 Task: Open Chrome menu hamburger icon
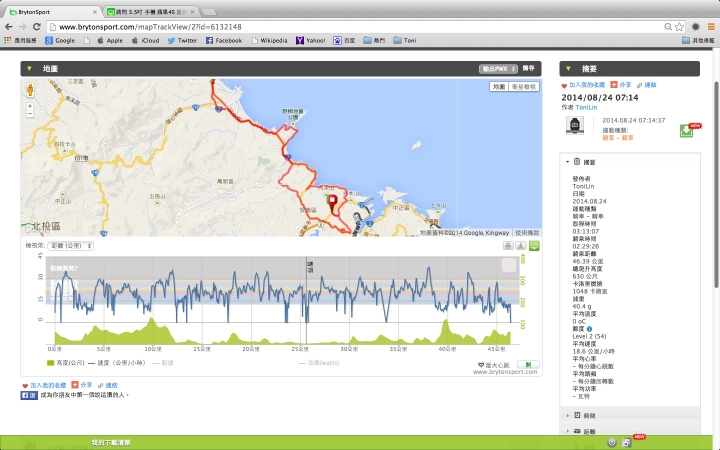pos(710,27)
